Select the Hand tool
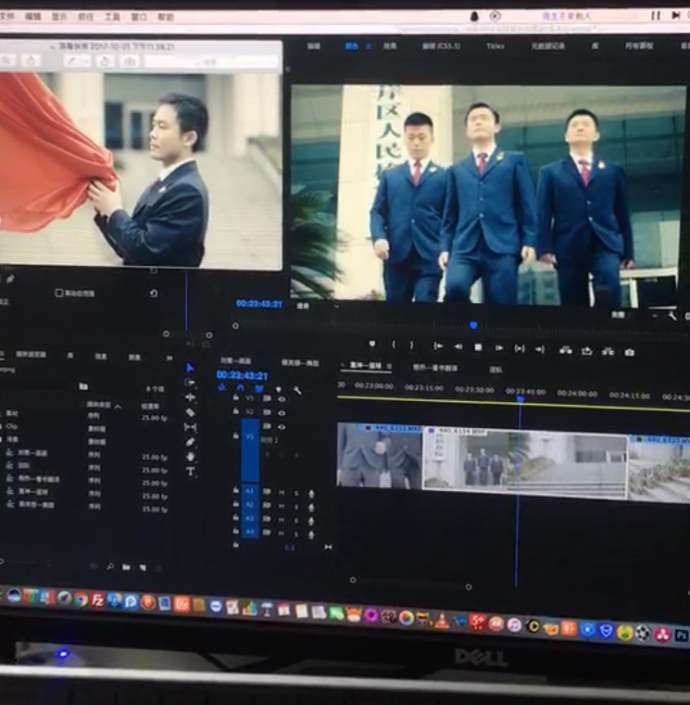Viewport: 690px width, 705px height. pyautogui.click(x=190, y=457)
